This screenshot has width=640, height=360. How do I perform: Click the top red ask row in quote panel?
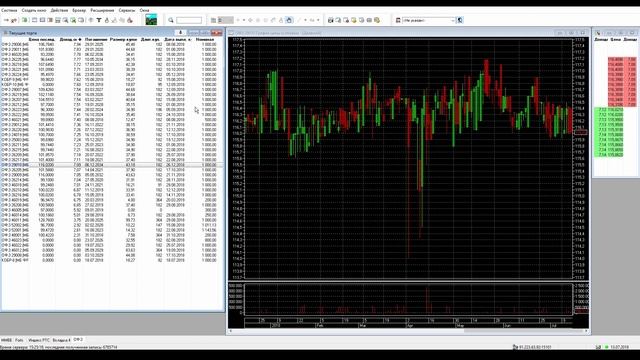tap(622, 60)
